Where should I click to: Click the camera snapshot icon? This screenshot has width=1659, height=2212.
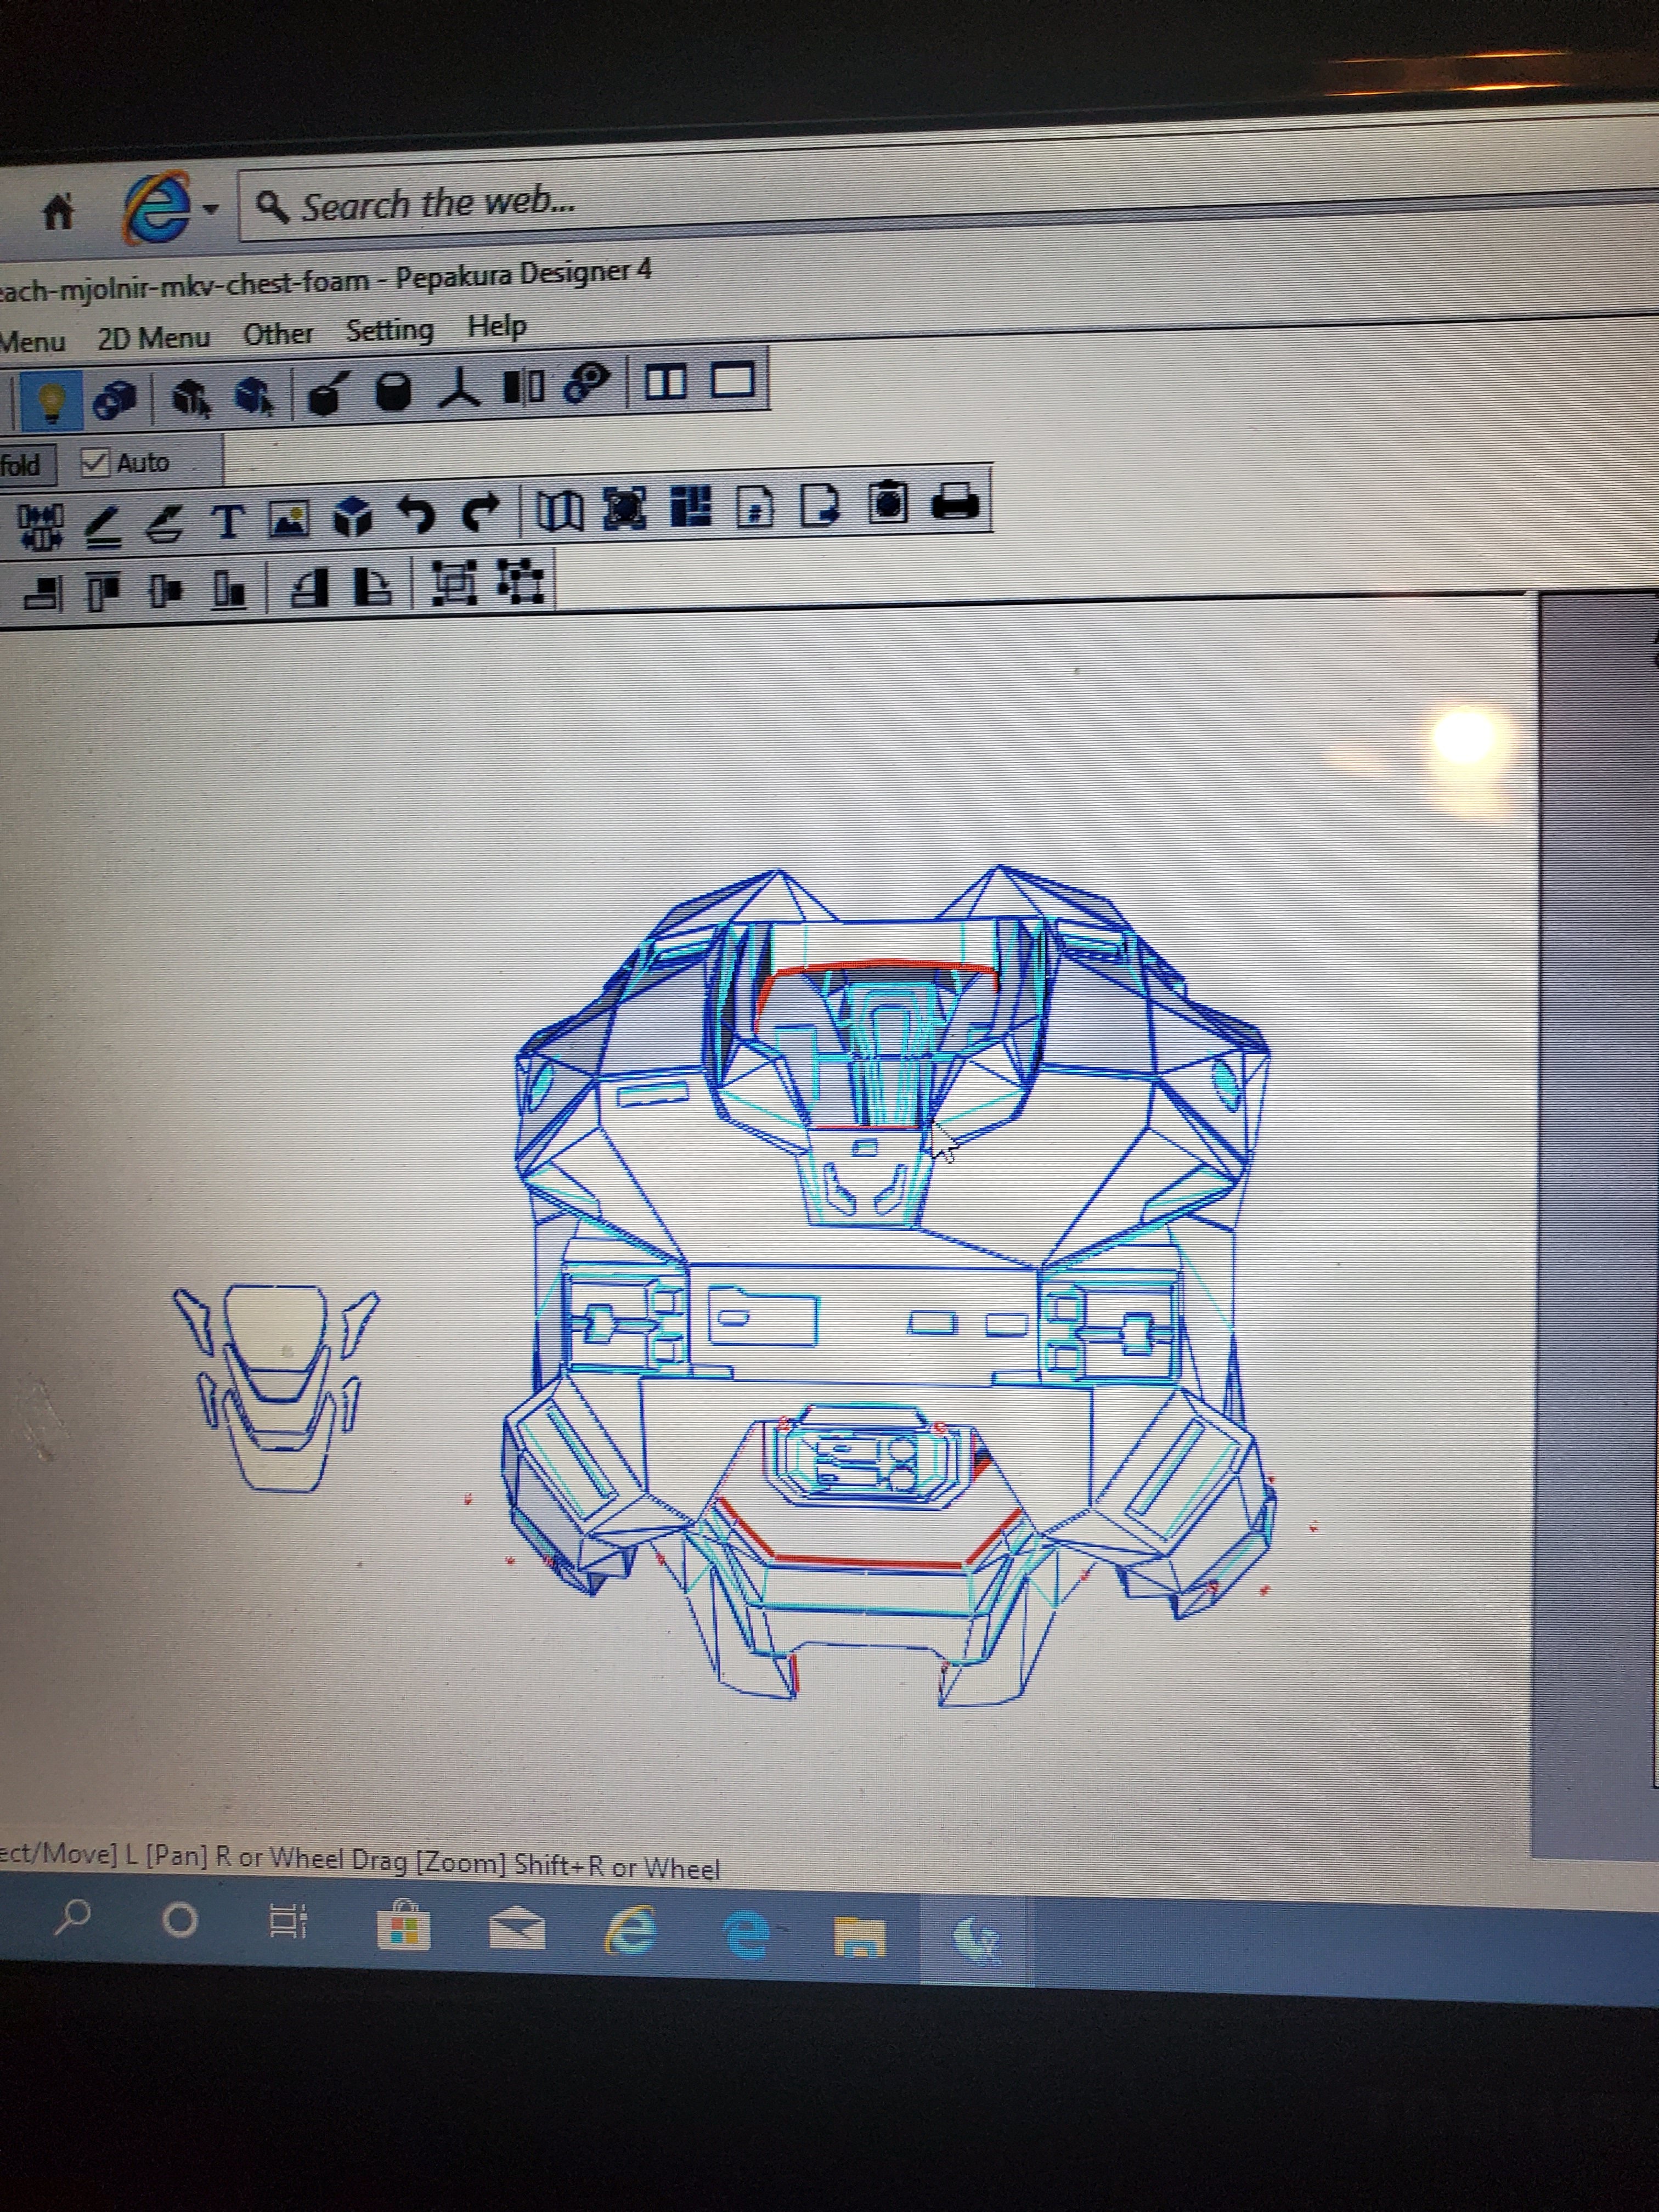click(x=888, y=502)
